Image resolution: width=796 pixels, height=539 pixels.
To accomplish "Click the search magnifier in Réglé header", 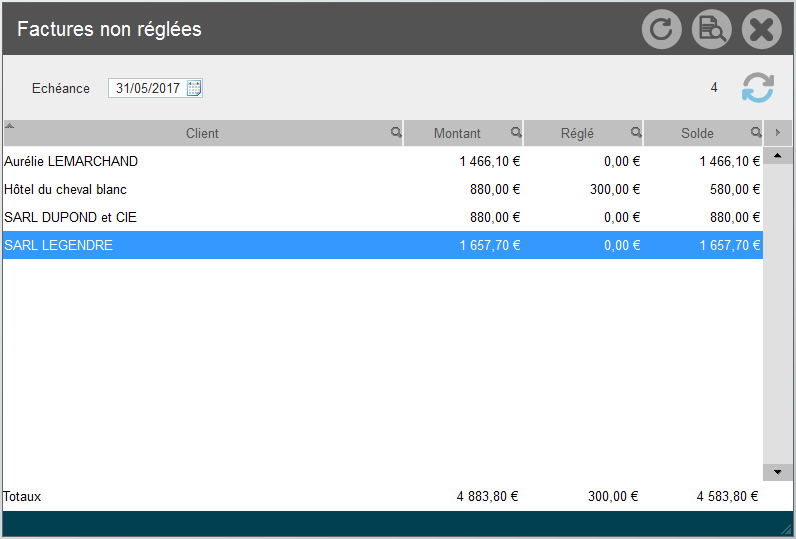I will [x=636, y=132].
